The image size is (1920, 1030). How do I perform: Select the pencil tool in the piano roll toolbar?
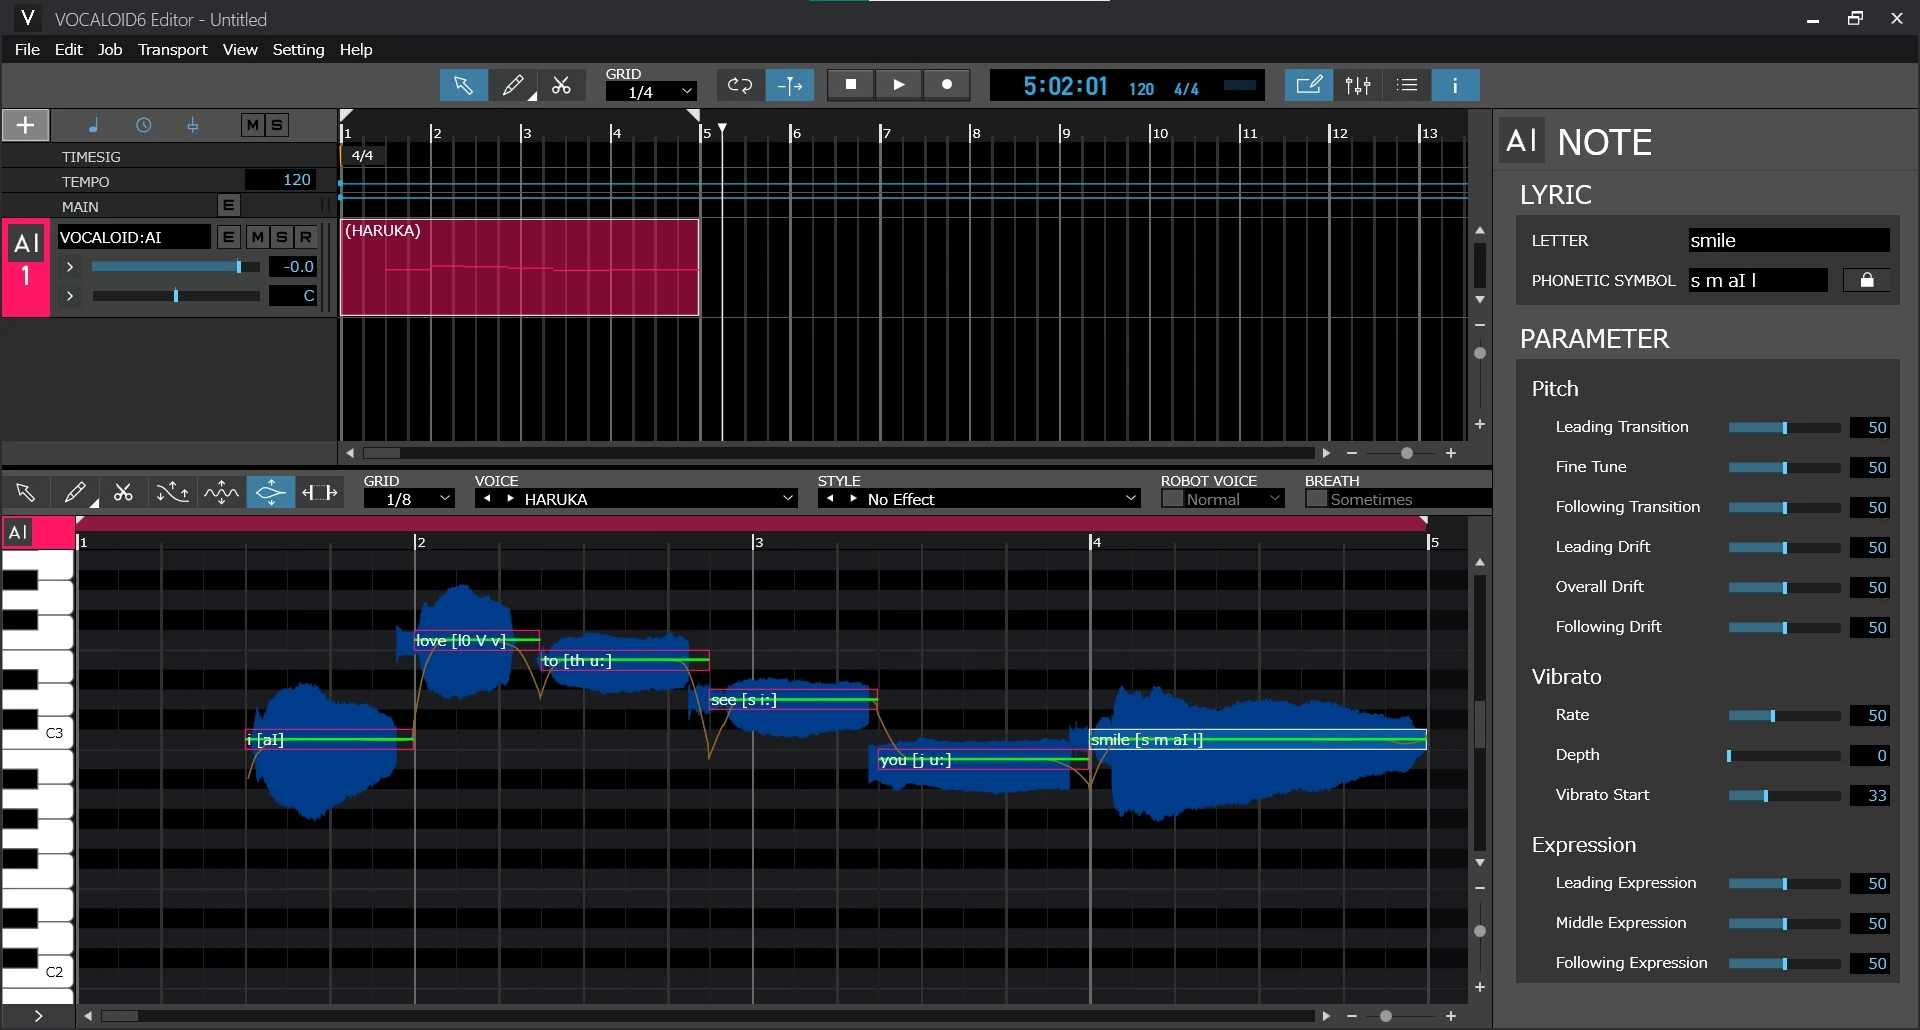point(75,492)
